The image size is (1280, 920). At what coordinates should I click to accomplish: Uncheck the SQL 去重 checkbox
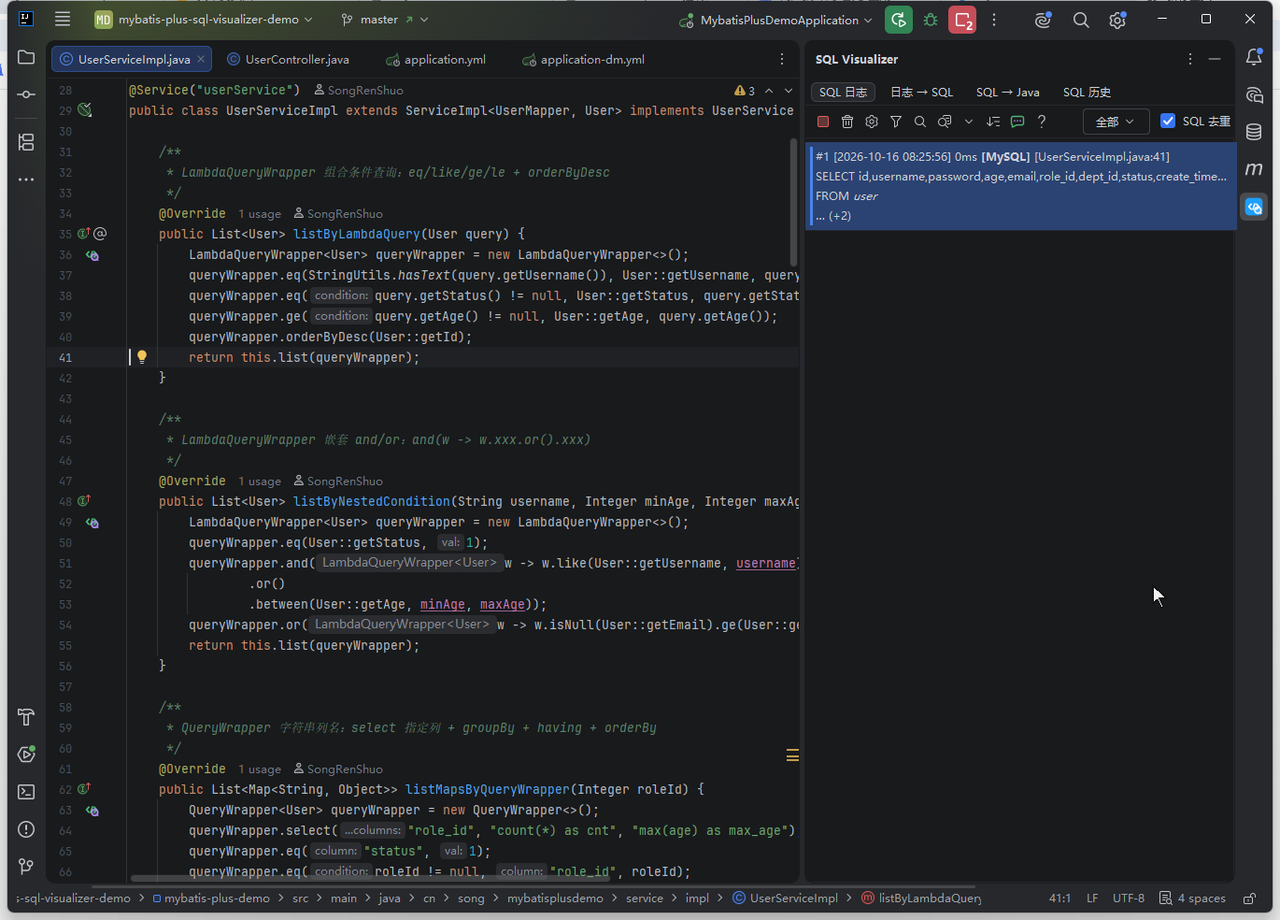point(1168,121)
